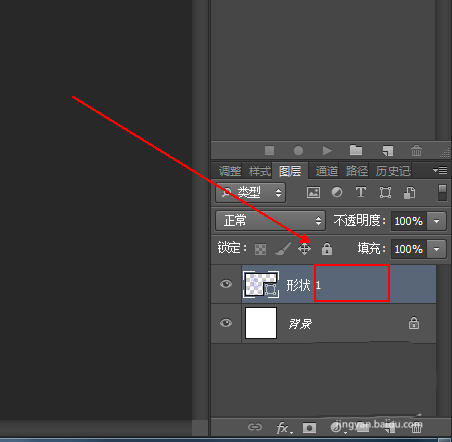Filter layers by type T icon
The width and height of the screenshot is (452, 442).
(361, 192)
